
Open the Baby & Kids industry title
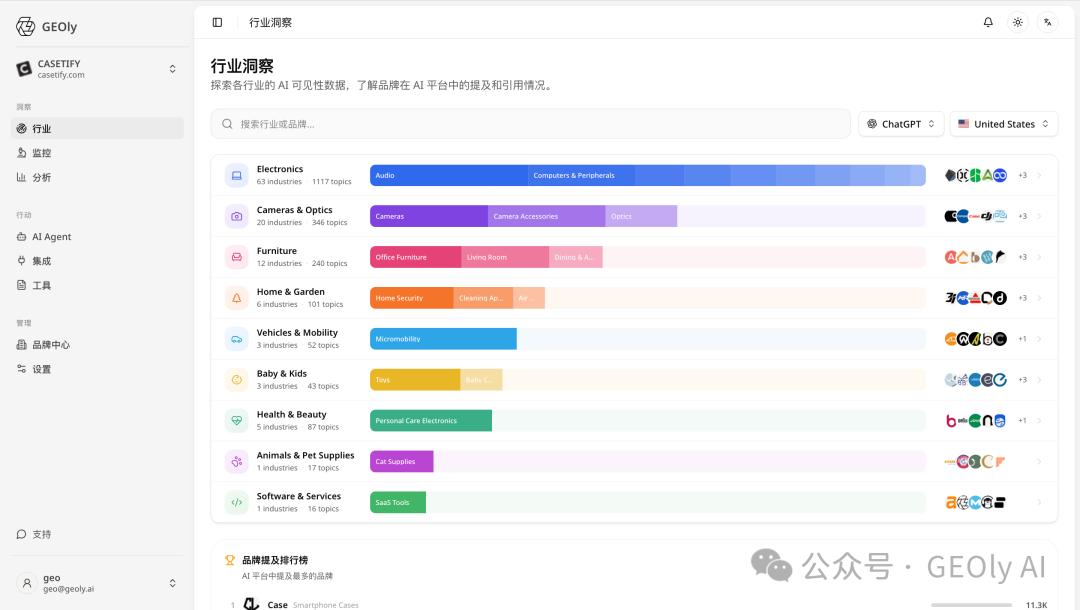tap(282, 373)
